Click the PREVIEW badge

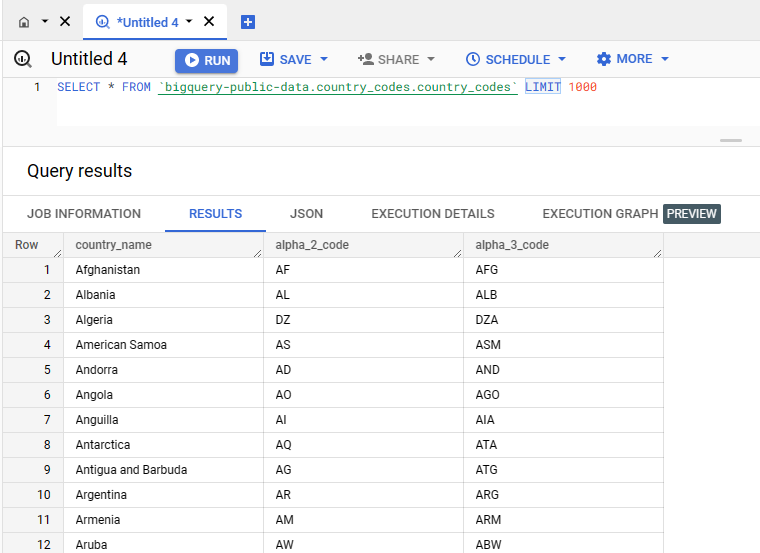coord(692,214)
